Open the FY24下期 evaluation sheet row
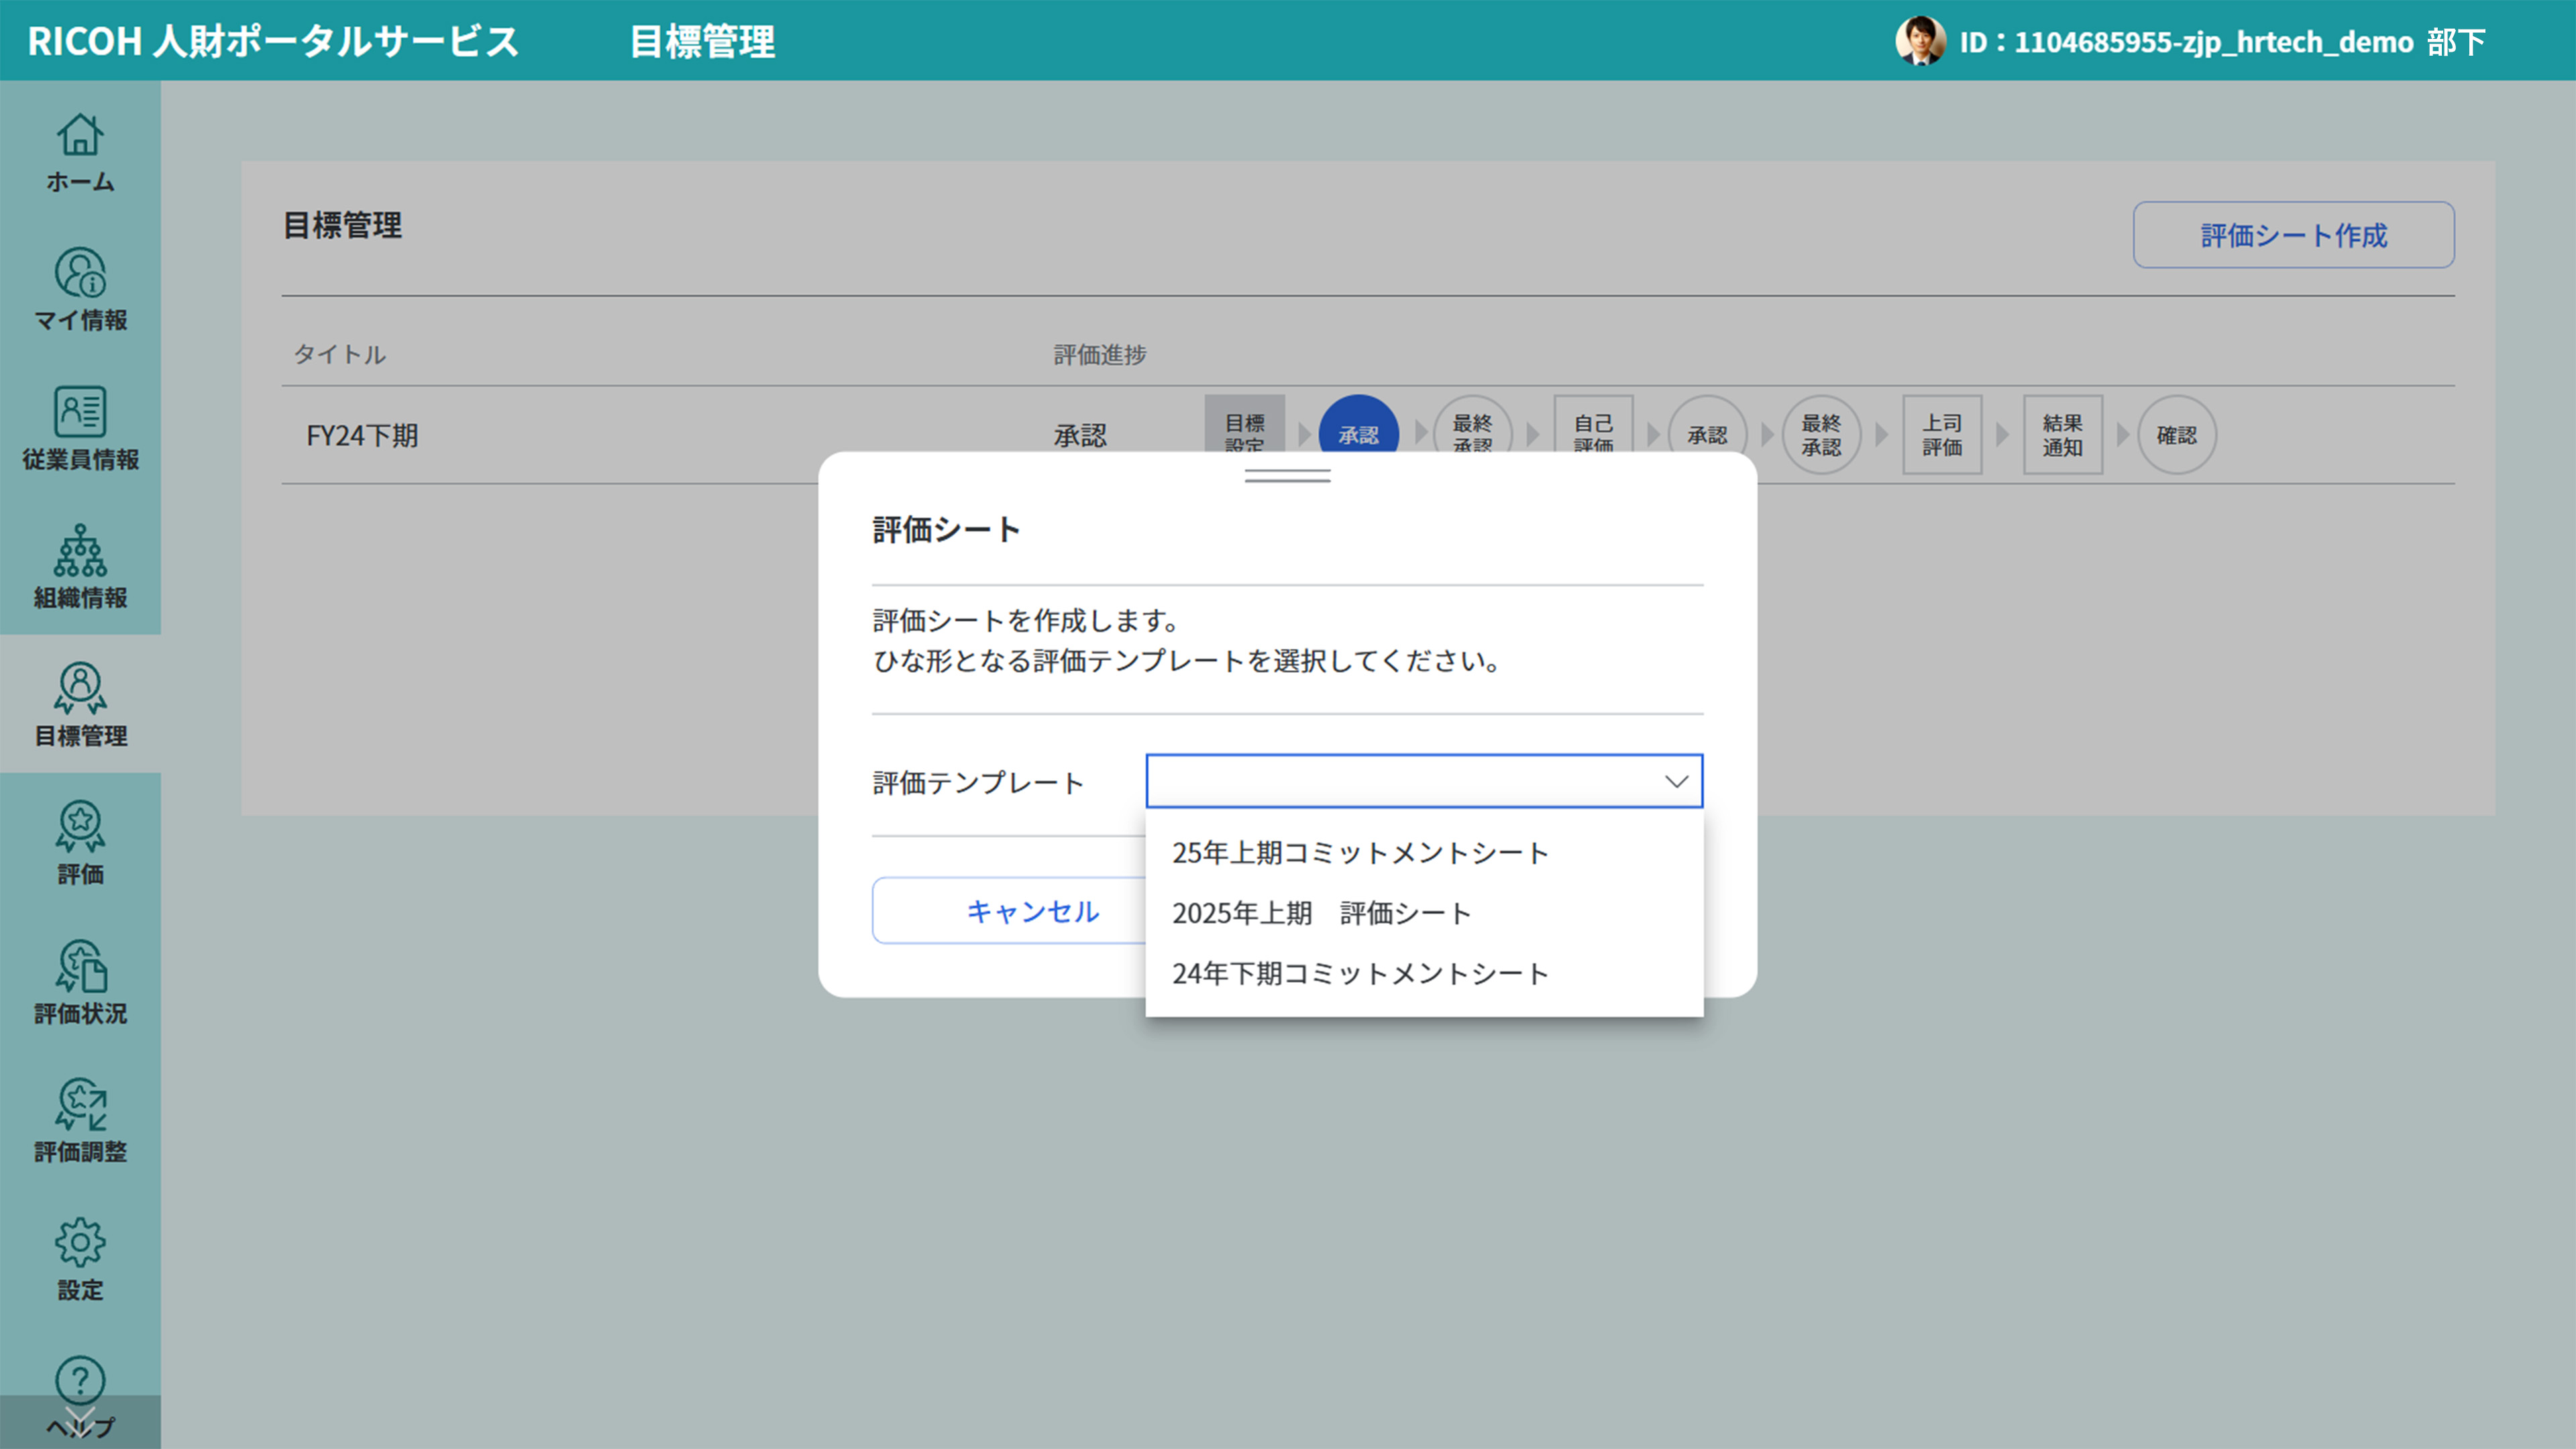This screenshot has width=2576, height=1449. pyautogui.click(x=362, y=434)
